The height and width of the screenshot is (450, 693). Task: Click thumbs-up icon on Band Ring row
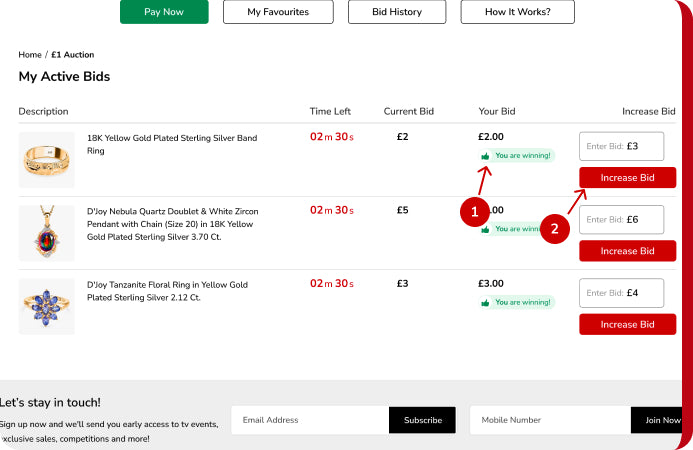485,156
